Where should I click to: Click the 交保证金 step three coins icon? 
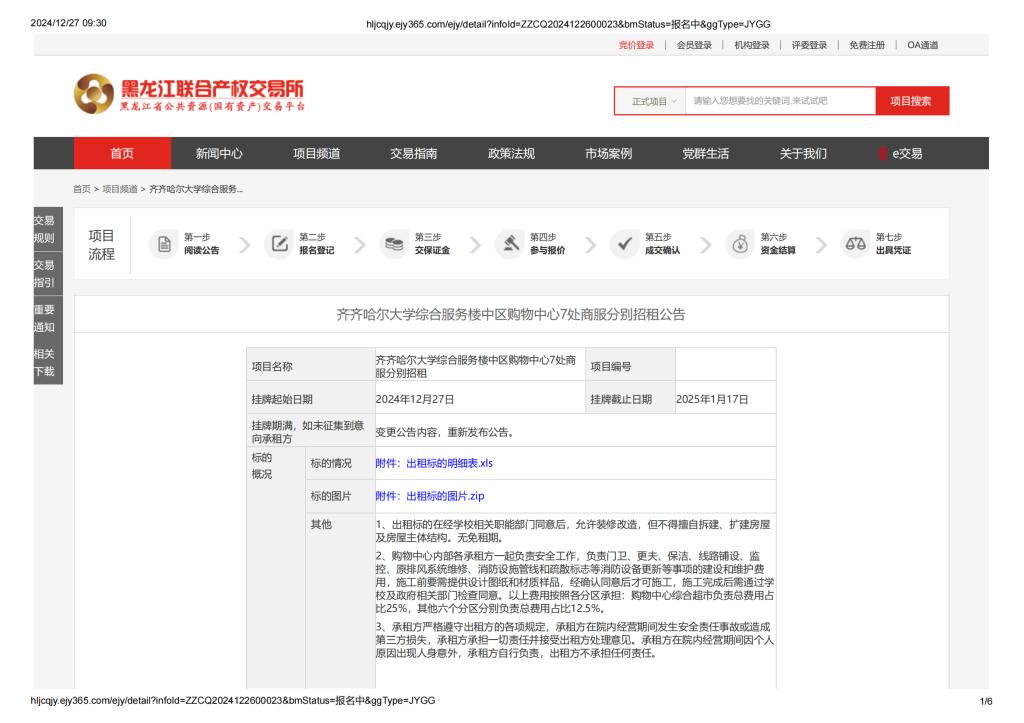[394, 244]
